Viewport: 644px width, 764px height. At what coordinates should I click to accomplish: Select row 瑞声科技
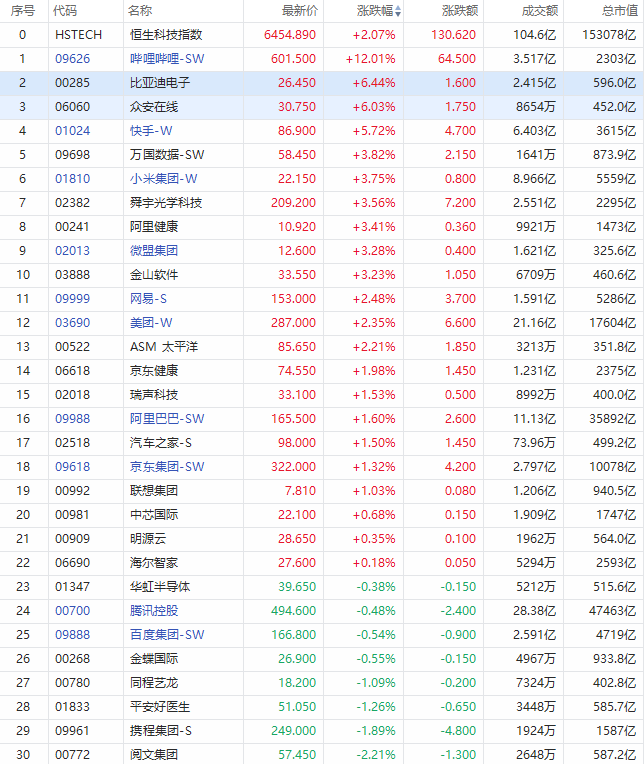tap(322, 395)
